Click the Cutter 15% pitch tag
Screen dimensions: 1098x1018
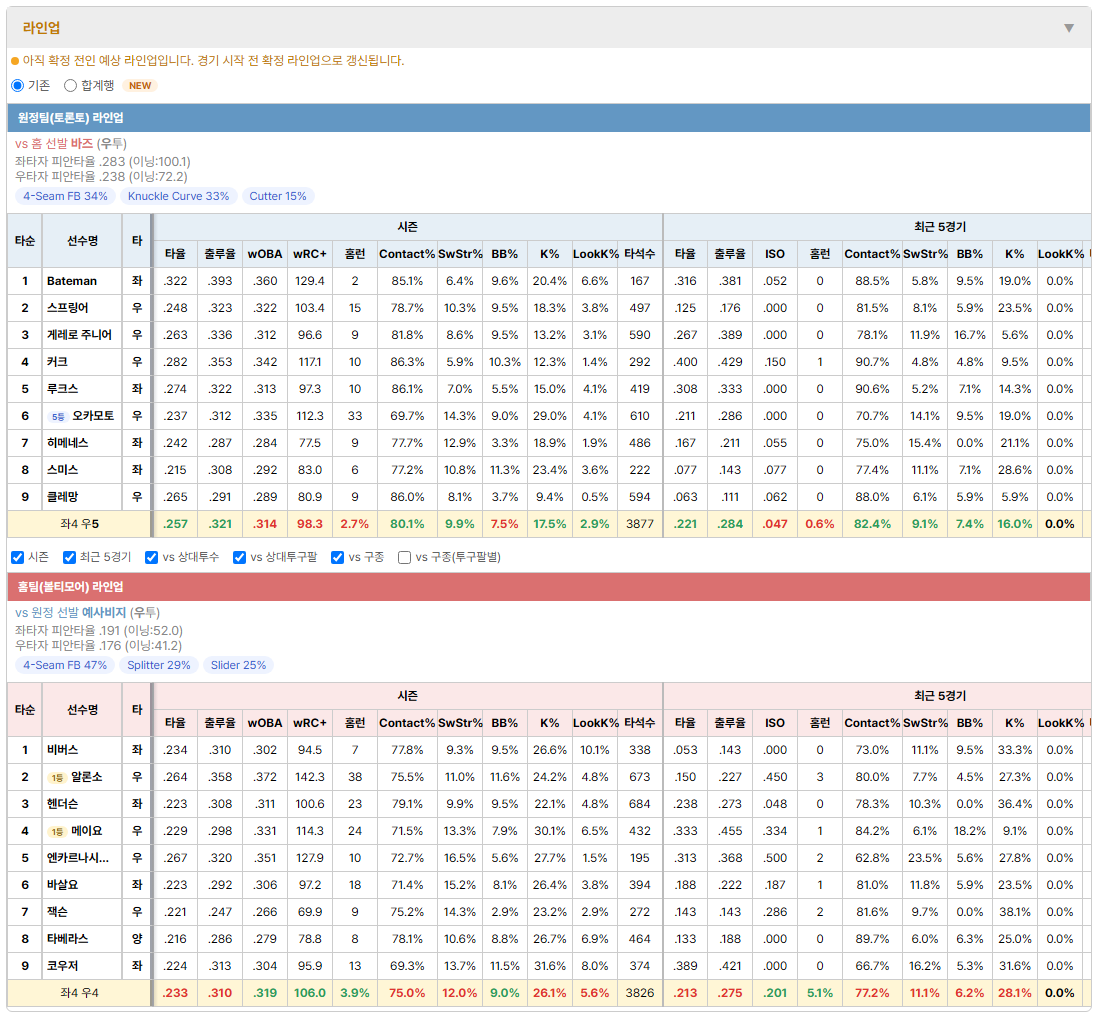coord(278,196)
